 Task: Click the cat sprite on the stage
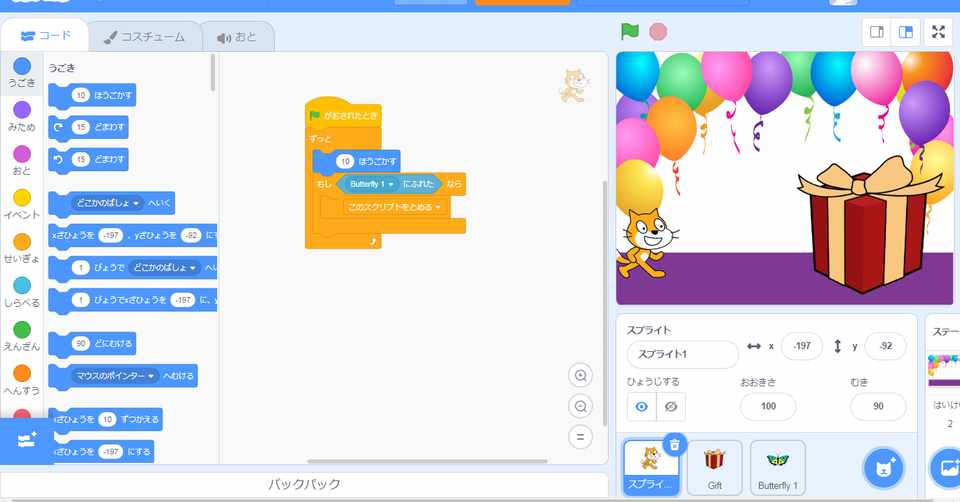tap(646, 245)
